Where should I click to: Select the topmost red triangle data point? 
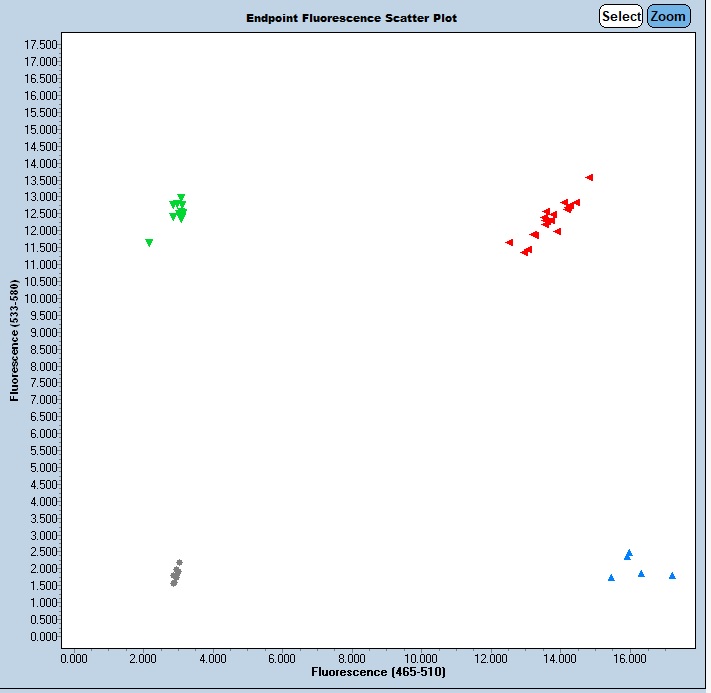tap(589, 177)
